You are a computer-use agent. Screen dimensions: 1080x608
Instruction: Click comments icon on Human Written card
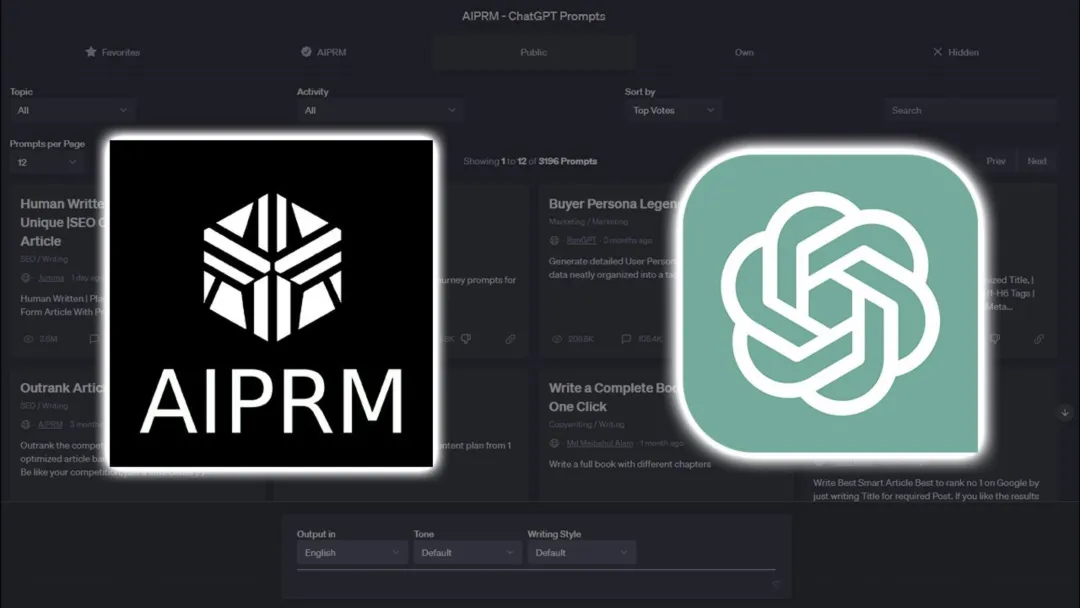[x=94, y=339]
